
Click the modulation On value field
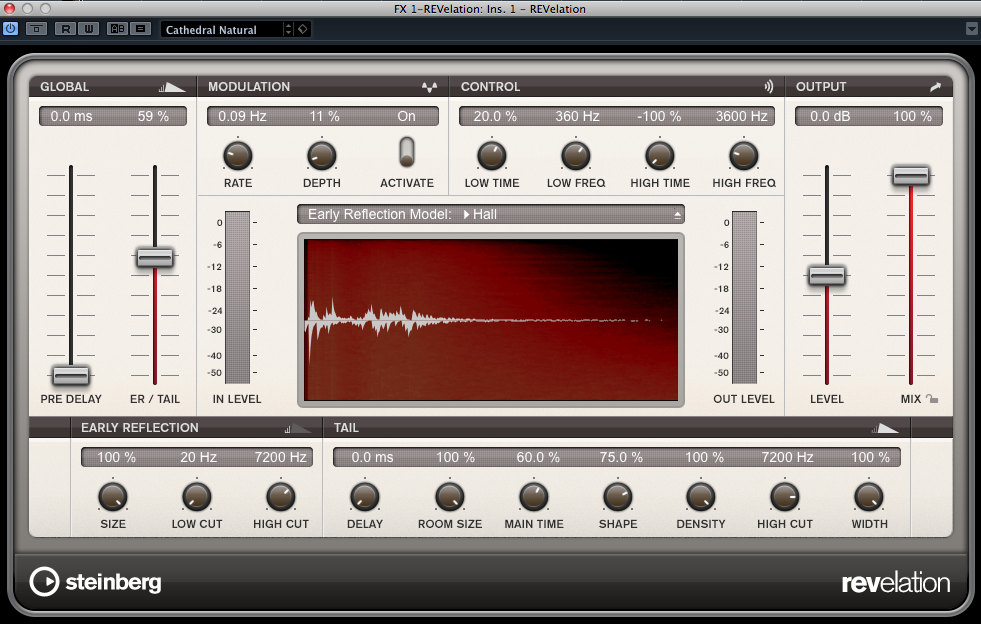click(x=406, y=116)
